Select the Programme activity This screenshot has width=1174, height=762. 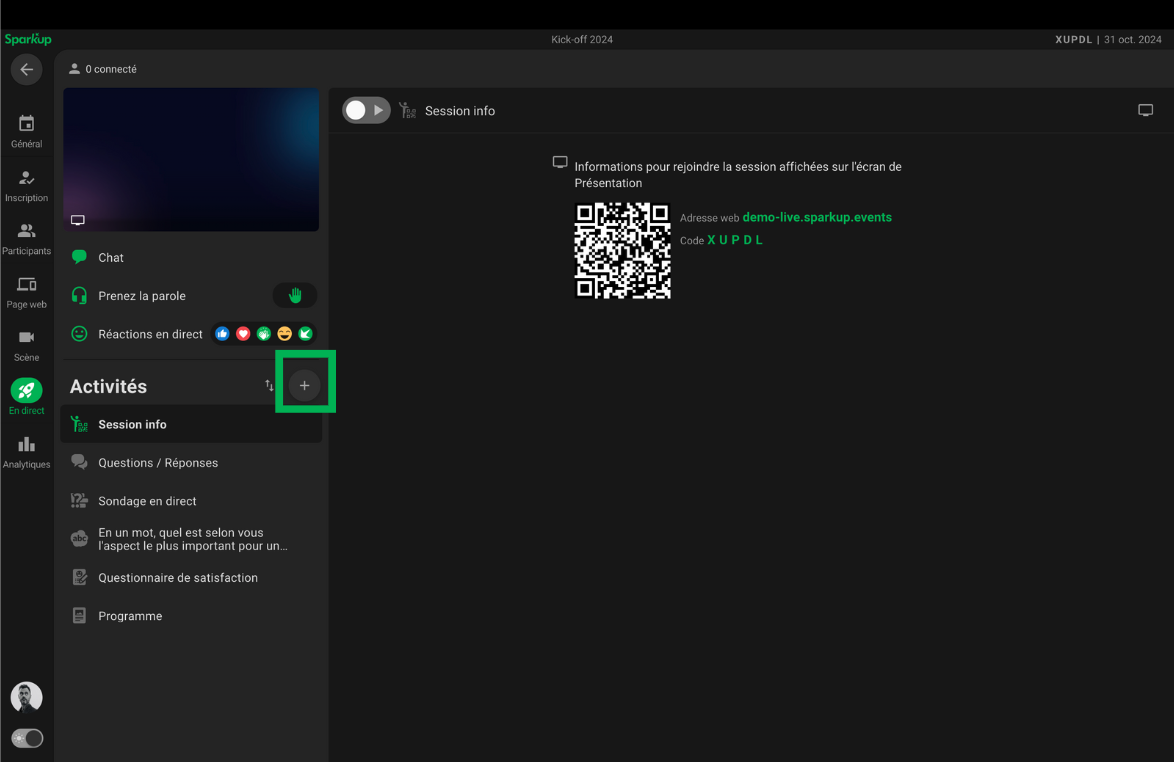click(x=130, y=616)
